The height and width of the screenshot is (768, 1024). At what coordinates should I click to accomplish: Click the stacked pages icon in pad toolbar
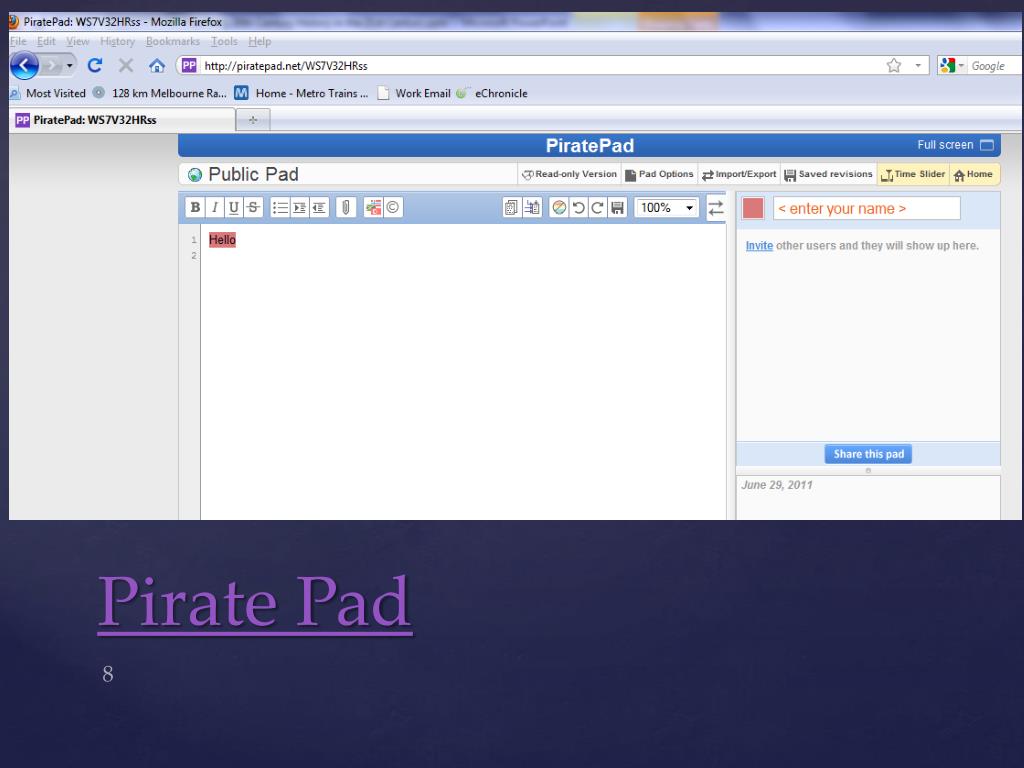[511, 208]
